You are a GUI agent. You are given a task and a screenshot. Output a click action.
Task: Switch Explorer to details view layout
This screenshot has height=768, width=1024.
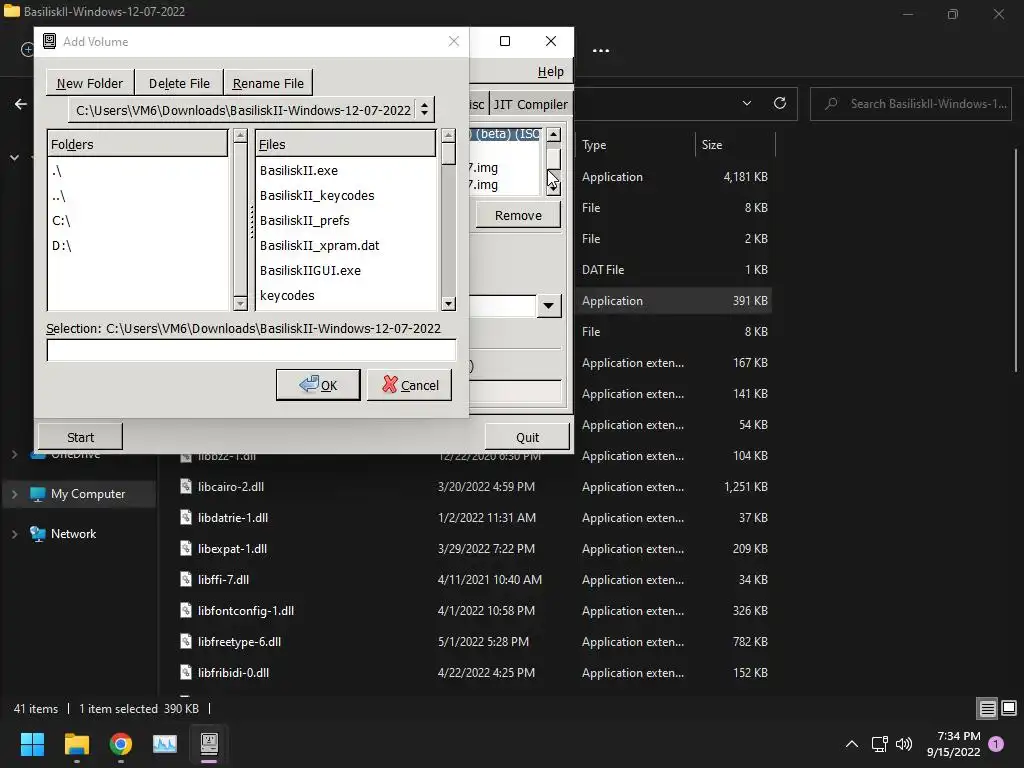pos(987,708)
